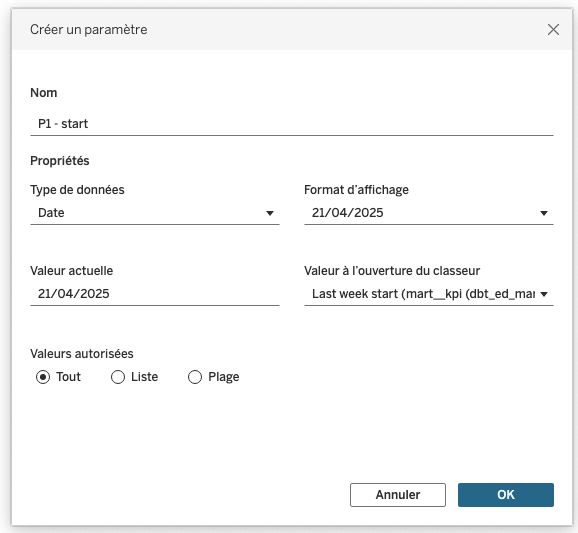Screen dimensions: 578x533
Task: Close the Créer un paramètre dialog
Action: point(553,29)
